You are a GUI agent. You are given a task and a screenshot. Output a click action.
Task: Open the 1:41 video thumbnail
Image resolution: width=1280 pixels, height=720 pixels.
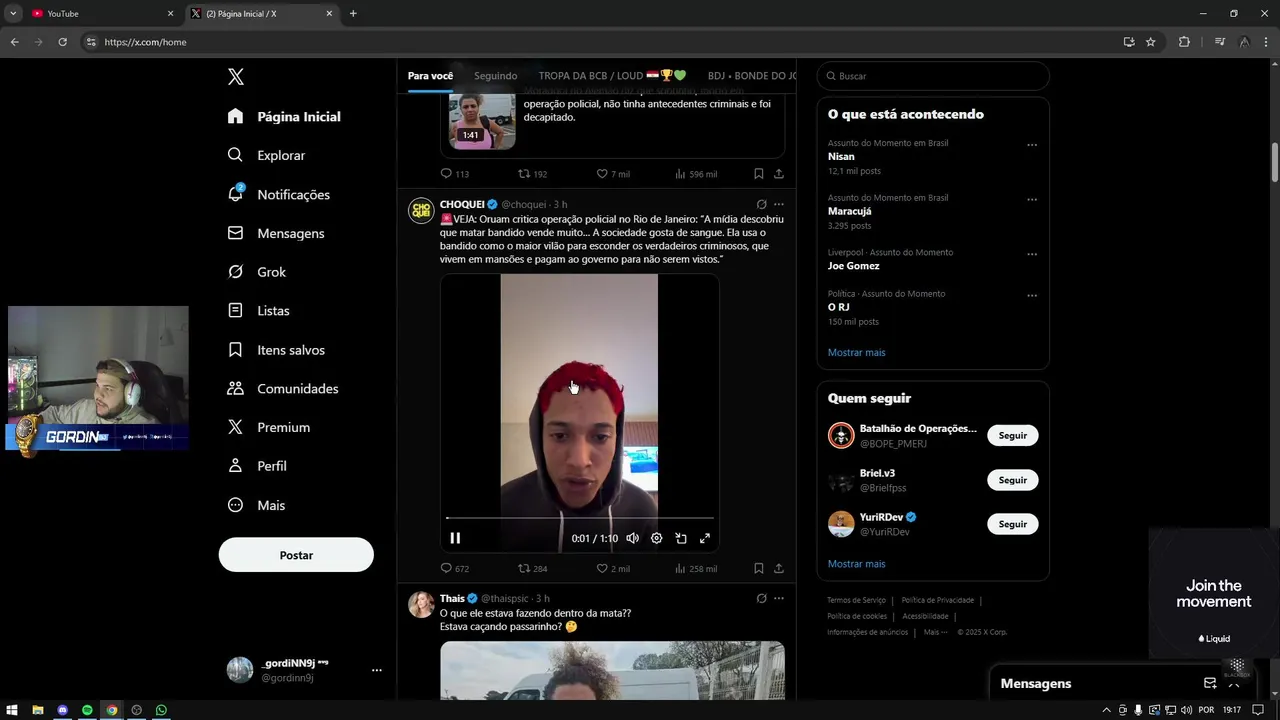482,121
